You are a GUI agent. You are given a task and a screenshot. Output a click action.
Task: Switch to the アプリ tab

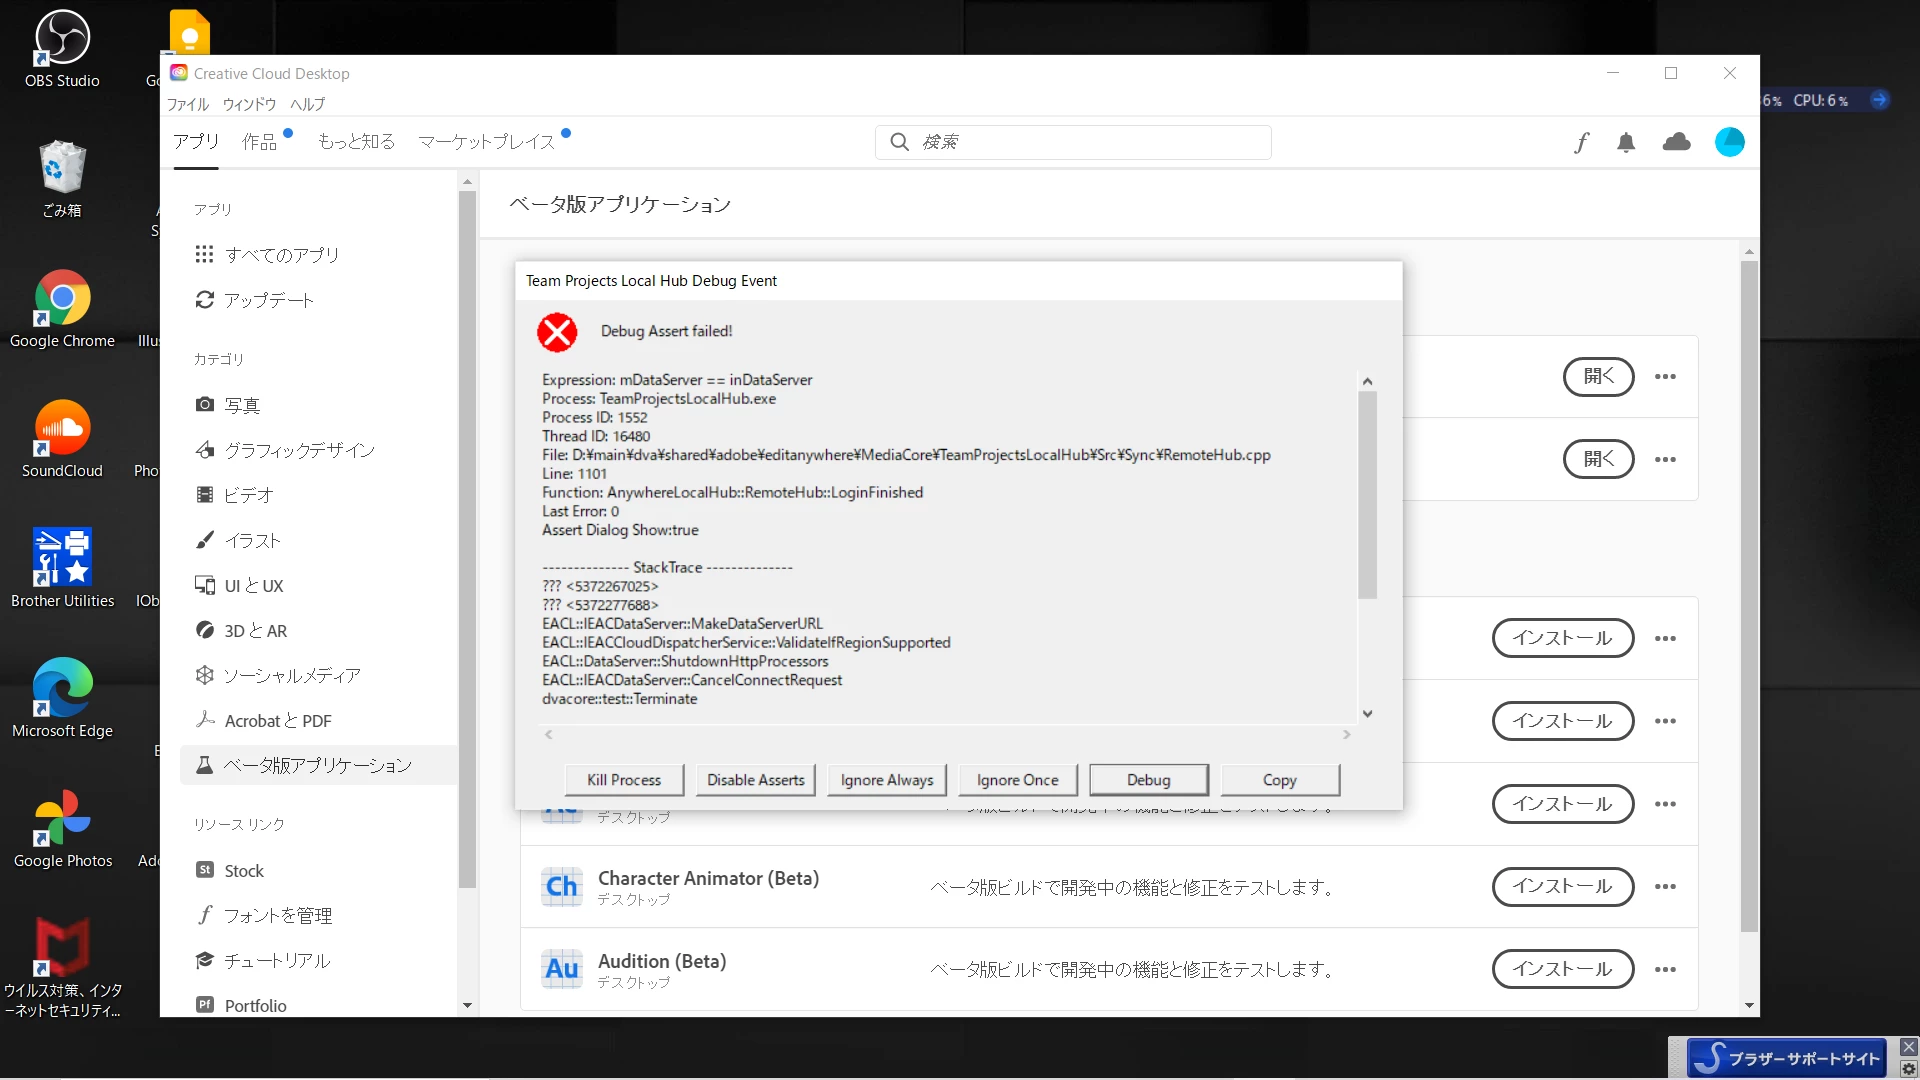click(x=196, y=142)
